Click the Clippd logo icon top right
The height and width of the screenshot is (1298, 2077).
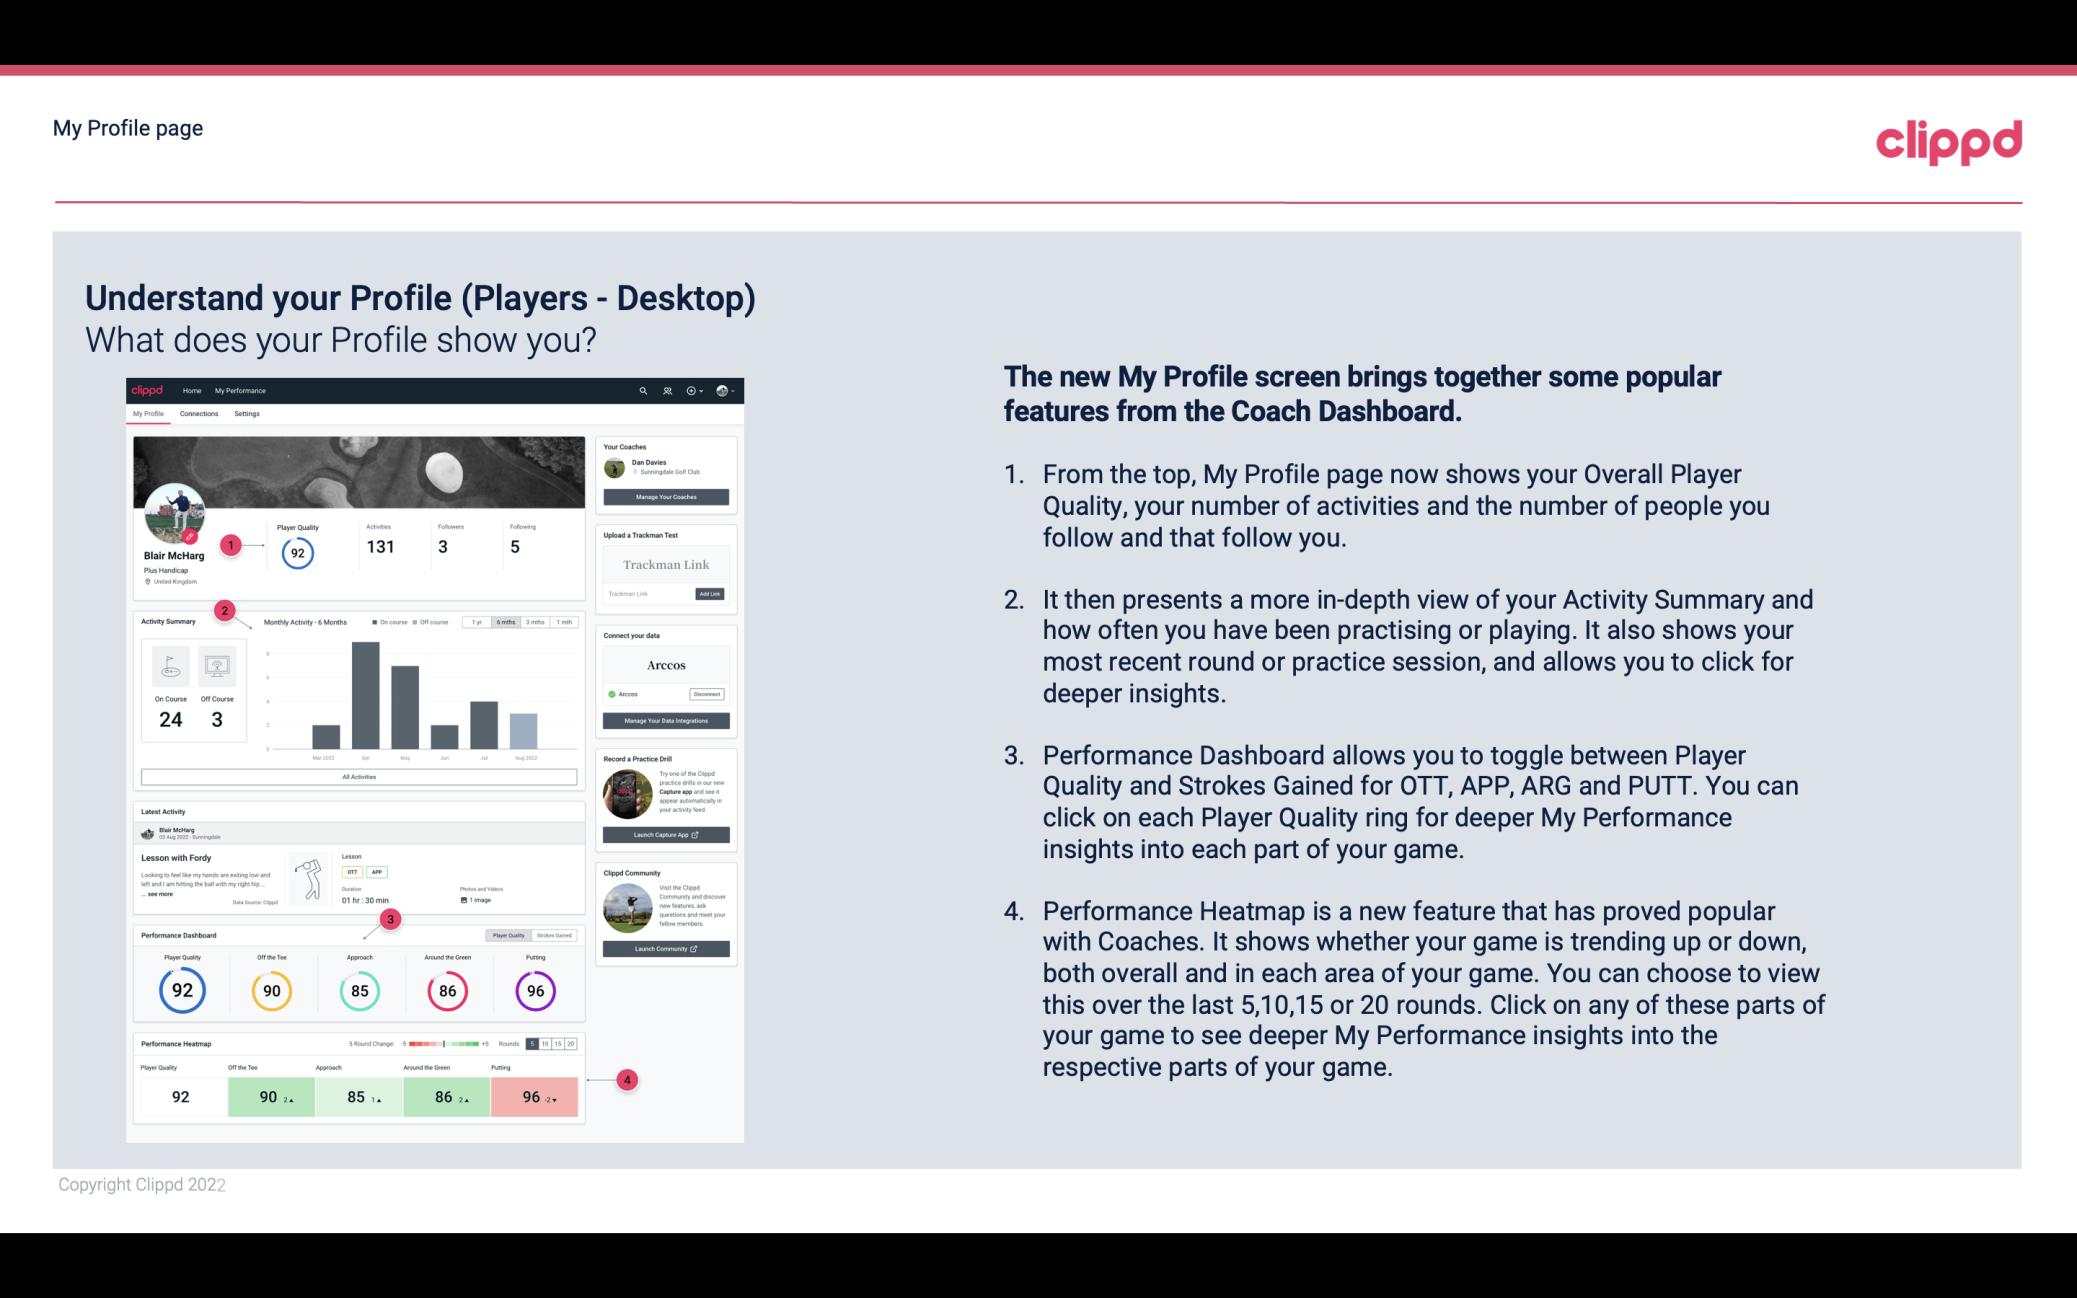pos(1948,139)
